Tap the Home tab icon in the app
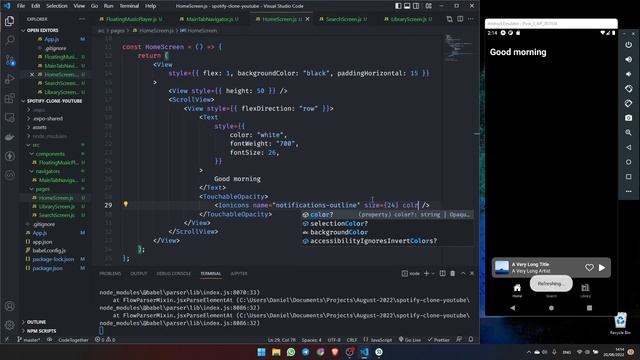Screen dimensions: 640x360 point(517,288)
